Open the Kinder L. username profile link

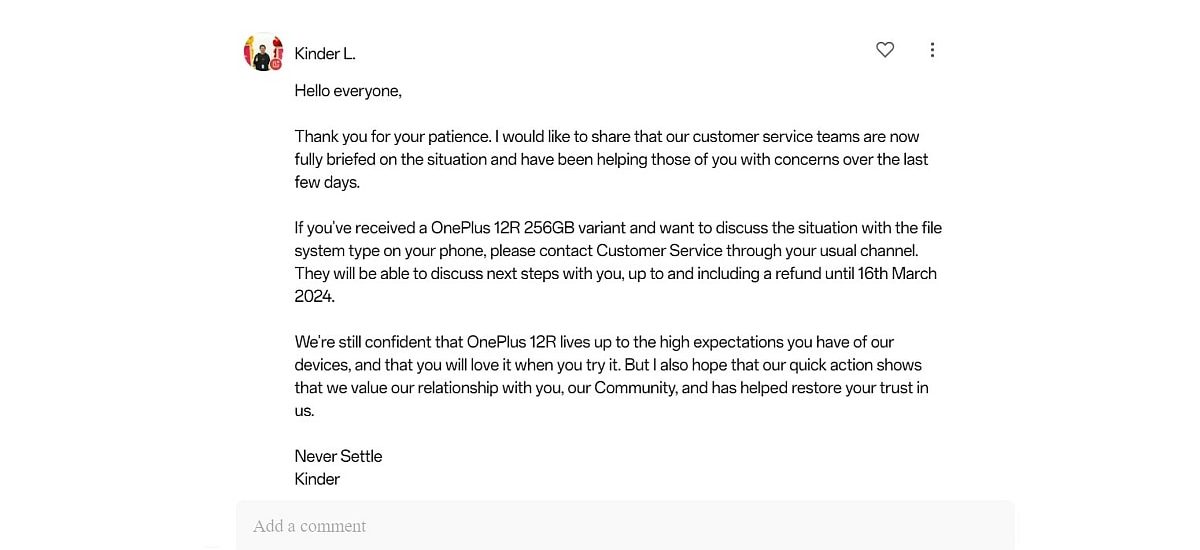[325, 54]
